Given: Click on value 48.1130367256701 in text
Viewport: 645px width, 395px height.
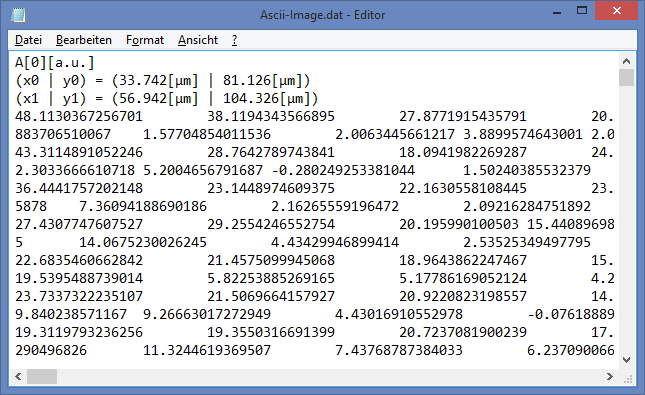Looking at the screenshot, I should coord(79,116).
